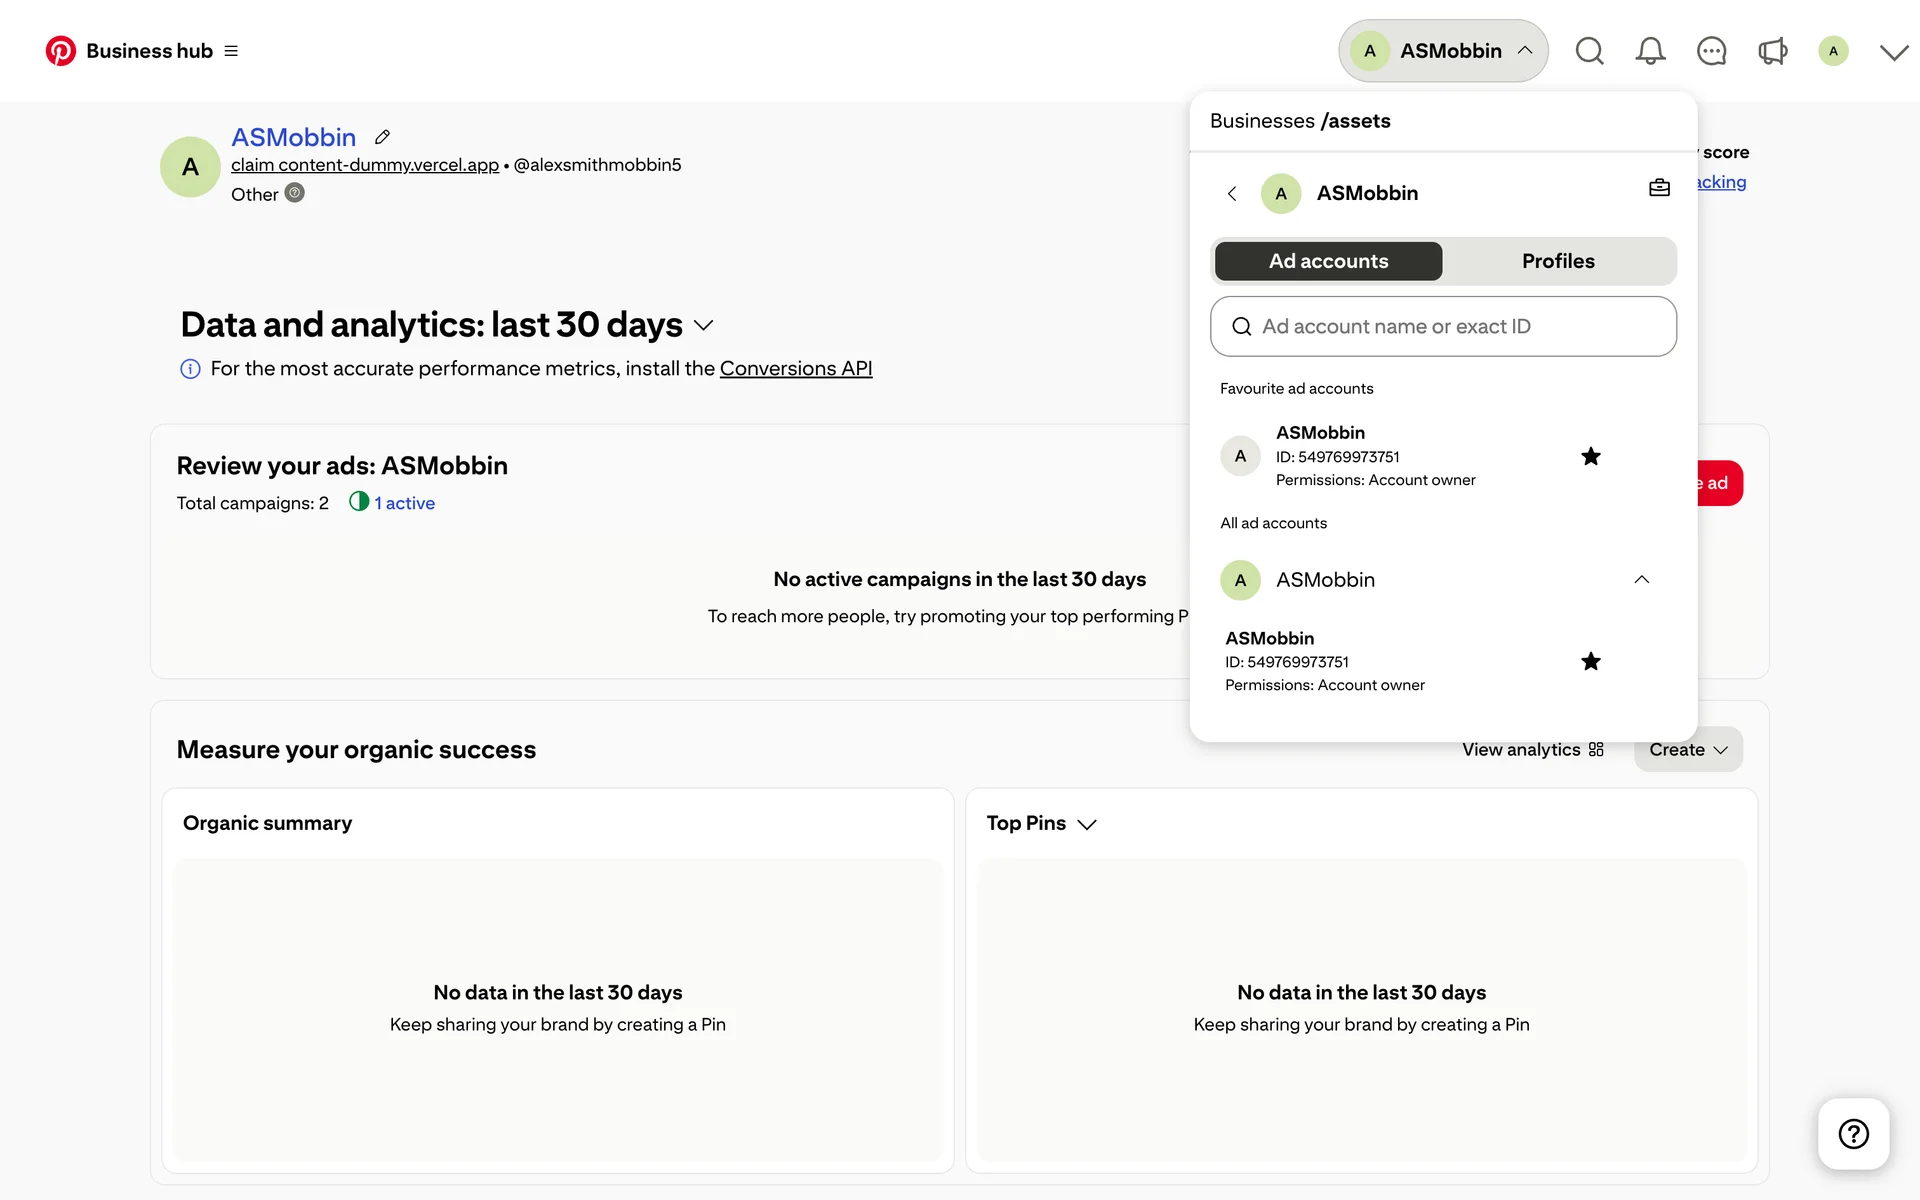Viewport: 1920px width, 1200px height.
Task: Click the pencil edit icon beside ASMobbin
Action: coord(382,137)
